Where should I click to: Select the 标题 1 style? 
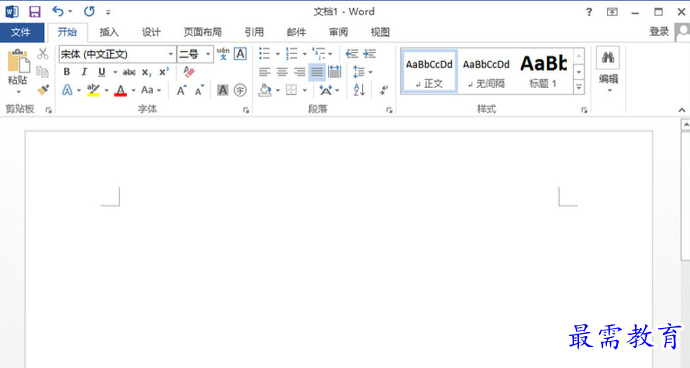(543, 72)
